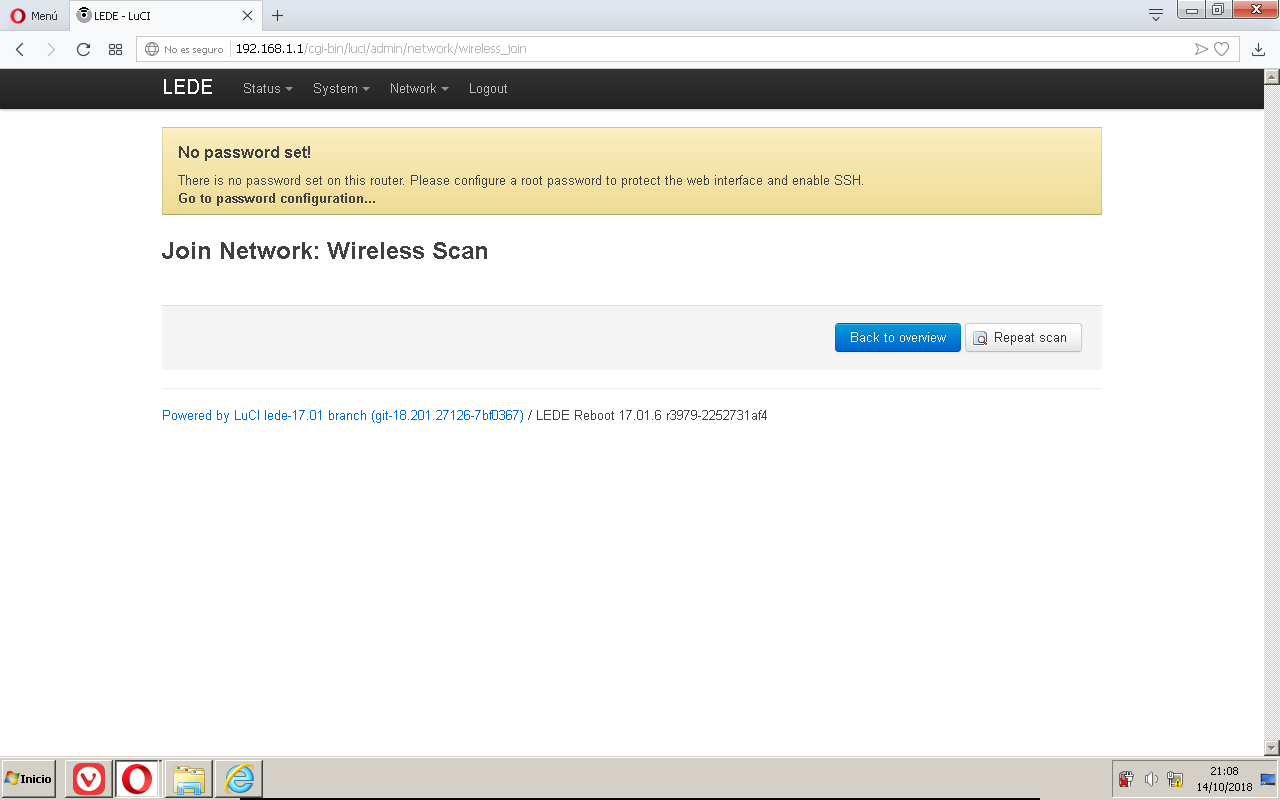This screenshot has height=800, width=1280.
Task: Close the LEDE - LuCI tab
Action: (x=248, y=16)
